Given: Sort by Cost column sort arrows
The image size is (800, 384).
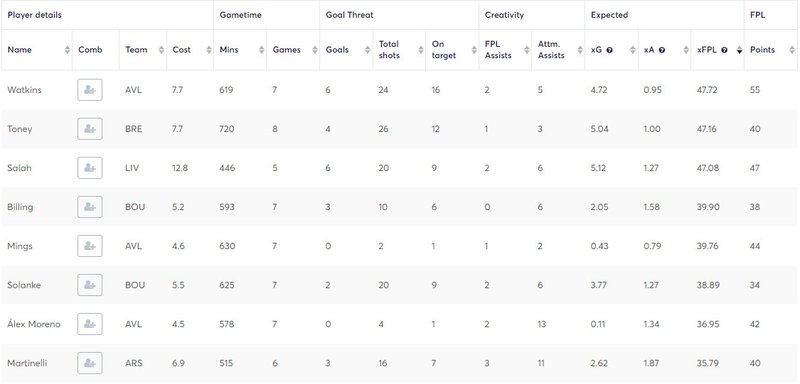Looking at the screenshot, I should [x=209, y=50].
